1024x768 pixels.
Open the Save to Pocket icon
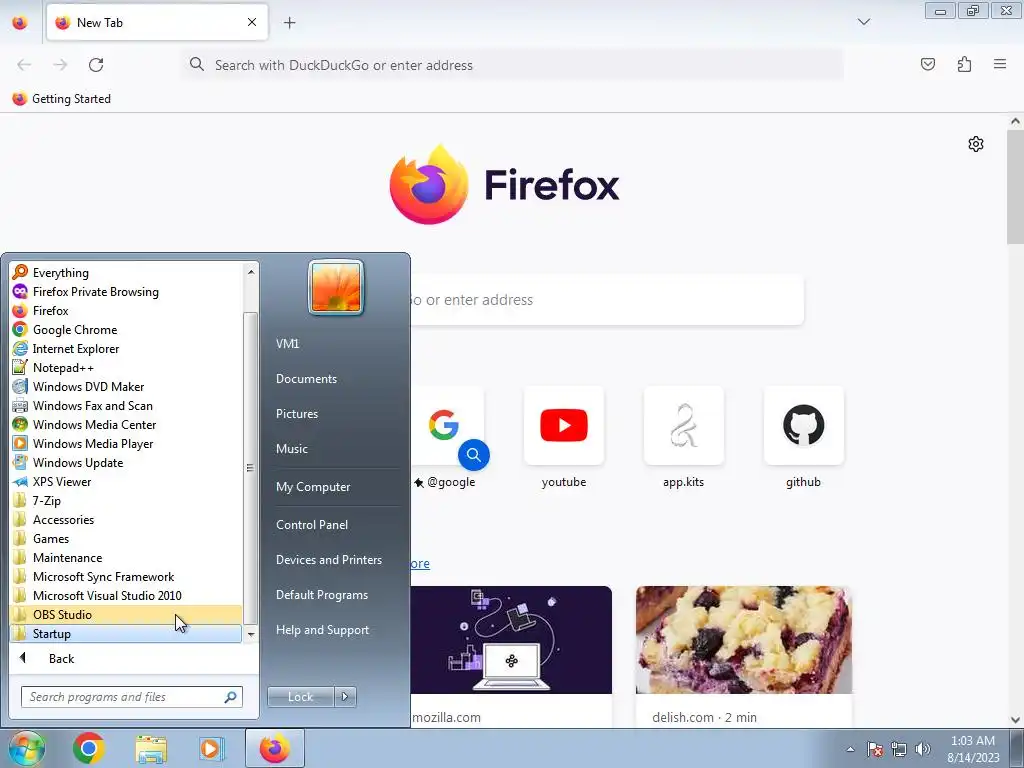(928, 64)
